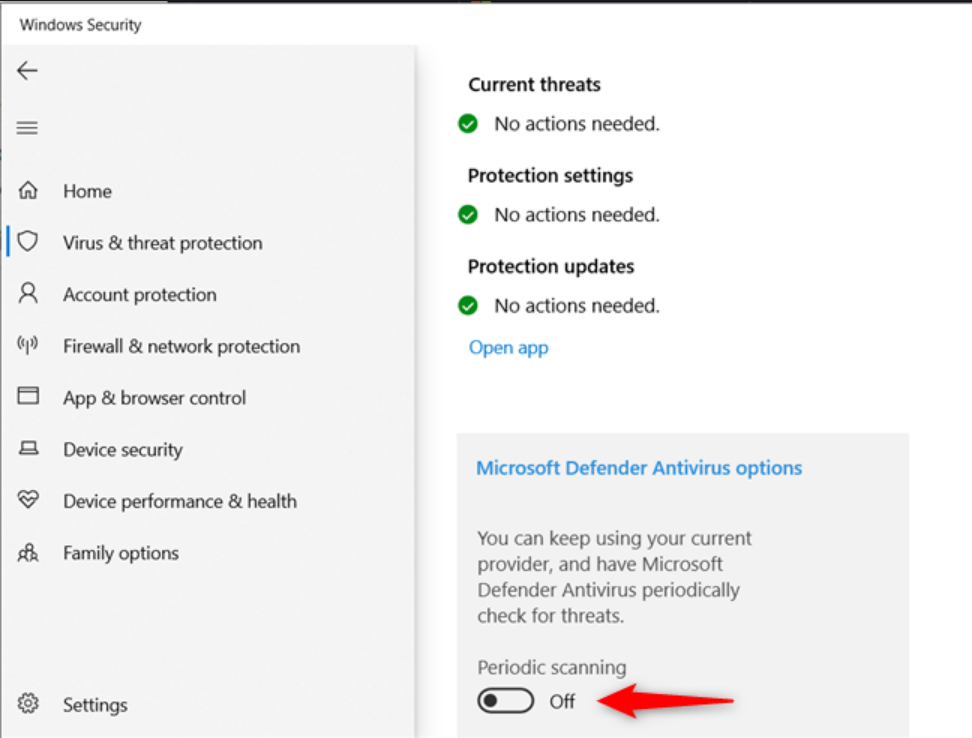The height and width of the screenshot is (738, 972).
Task: Click the Current threats green checkmark
Action: [x=467, y=124]
